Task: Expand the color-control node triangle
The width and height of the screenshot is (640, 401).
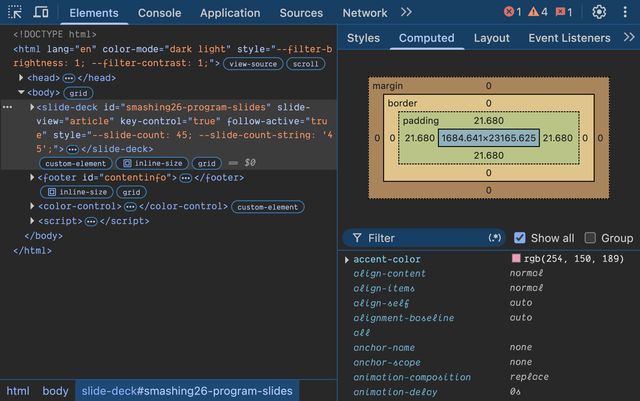Action: pyautogui.click(x=32, y=206)
